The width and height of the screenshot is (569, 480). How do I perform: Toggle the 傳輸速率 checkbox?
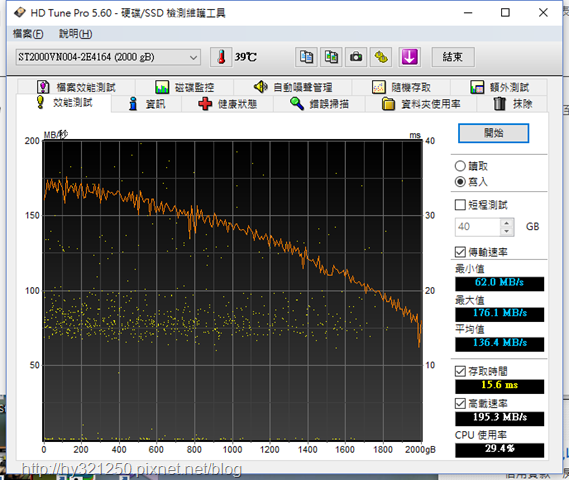coord(460,252)
